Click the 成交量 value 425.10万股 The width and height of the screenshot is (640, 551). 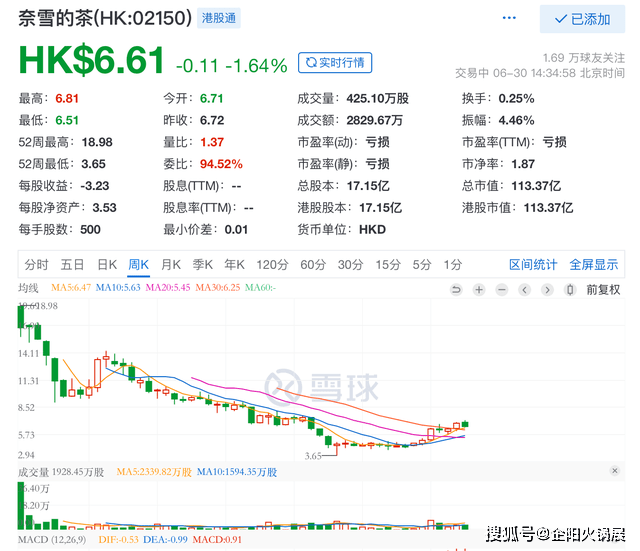coord(378,98)
